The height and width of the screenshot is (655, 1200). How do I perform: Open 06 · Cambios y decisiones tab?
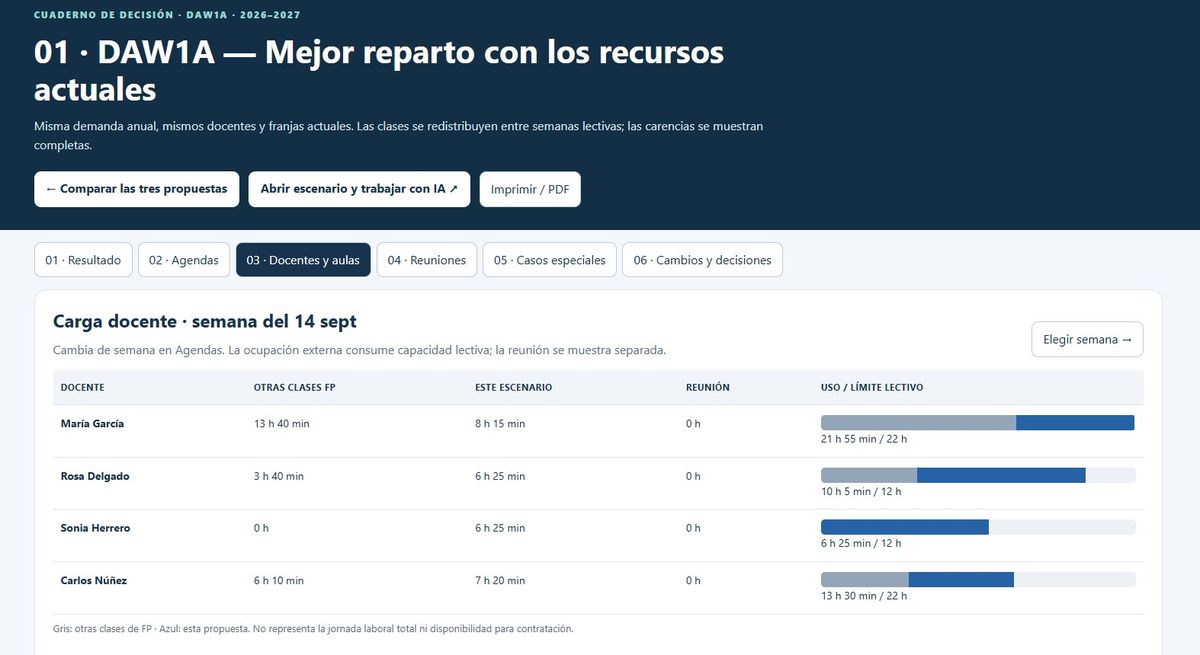(x=702, y=260)
